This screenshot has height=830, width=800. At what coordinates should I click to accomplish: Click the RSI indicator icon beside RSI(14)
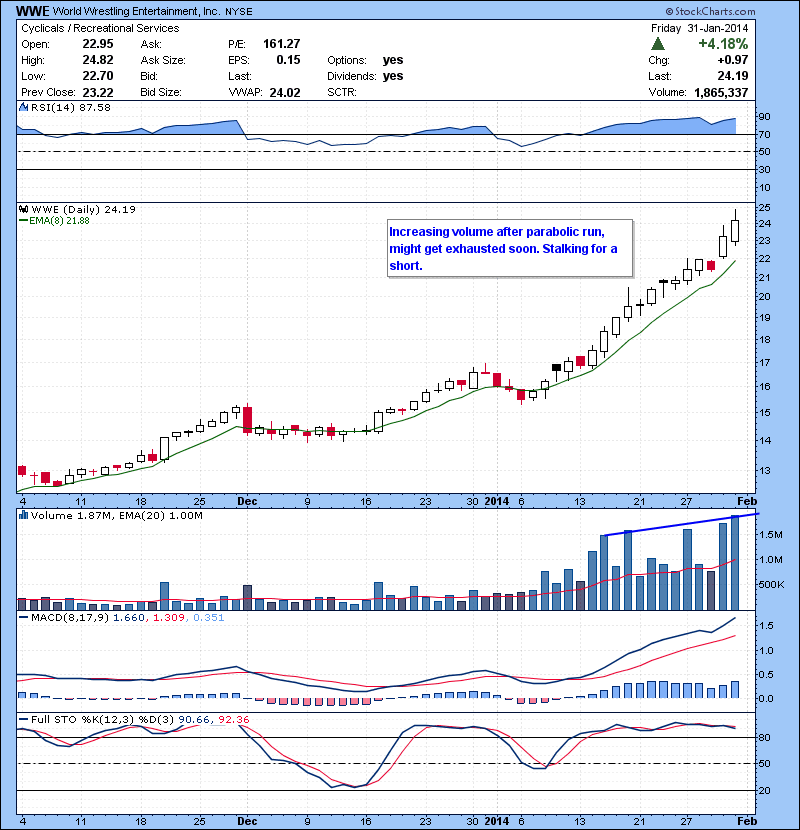[x=23, y=107]
